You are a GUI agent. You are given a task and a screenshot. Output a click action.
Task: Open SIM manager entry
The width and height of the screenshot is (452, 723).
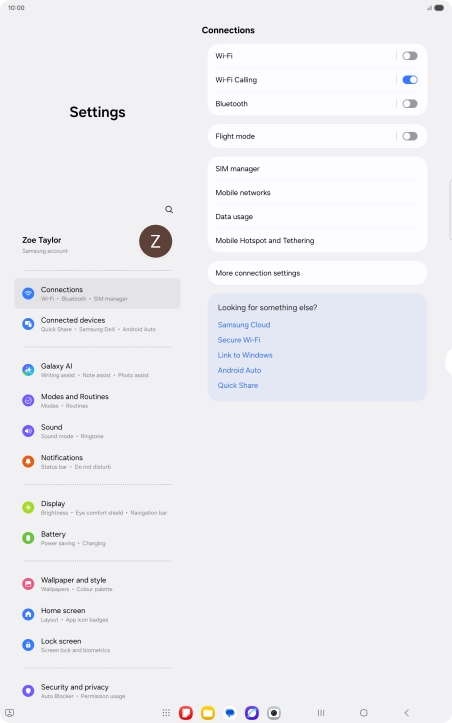tap(317, 169)
